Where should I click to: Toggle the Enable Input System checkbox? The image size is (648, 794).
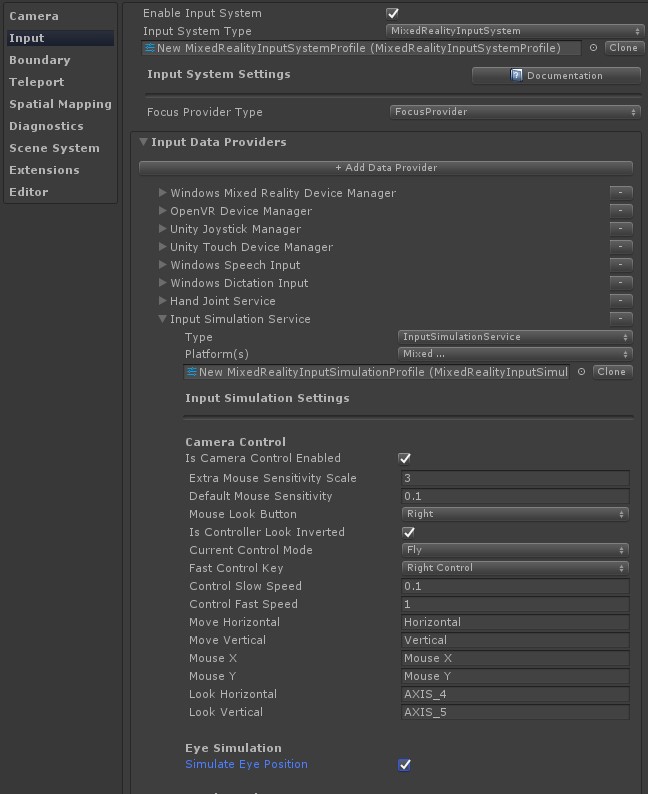(392, 13)
